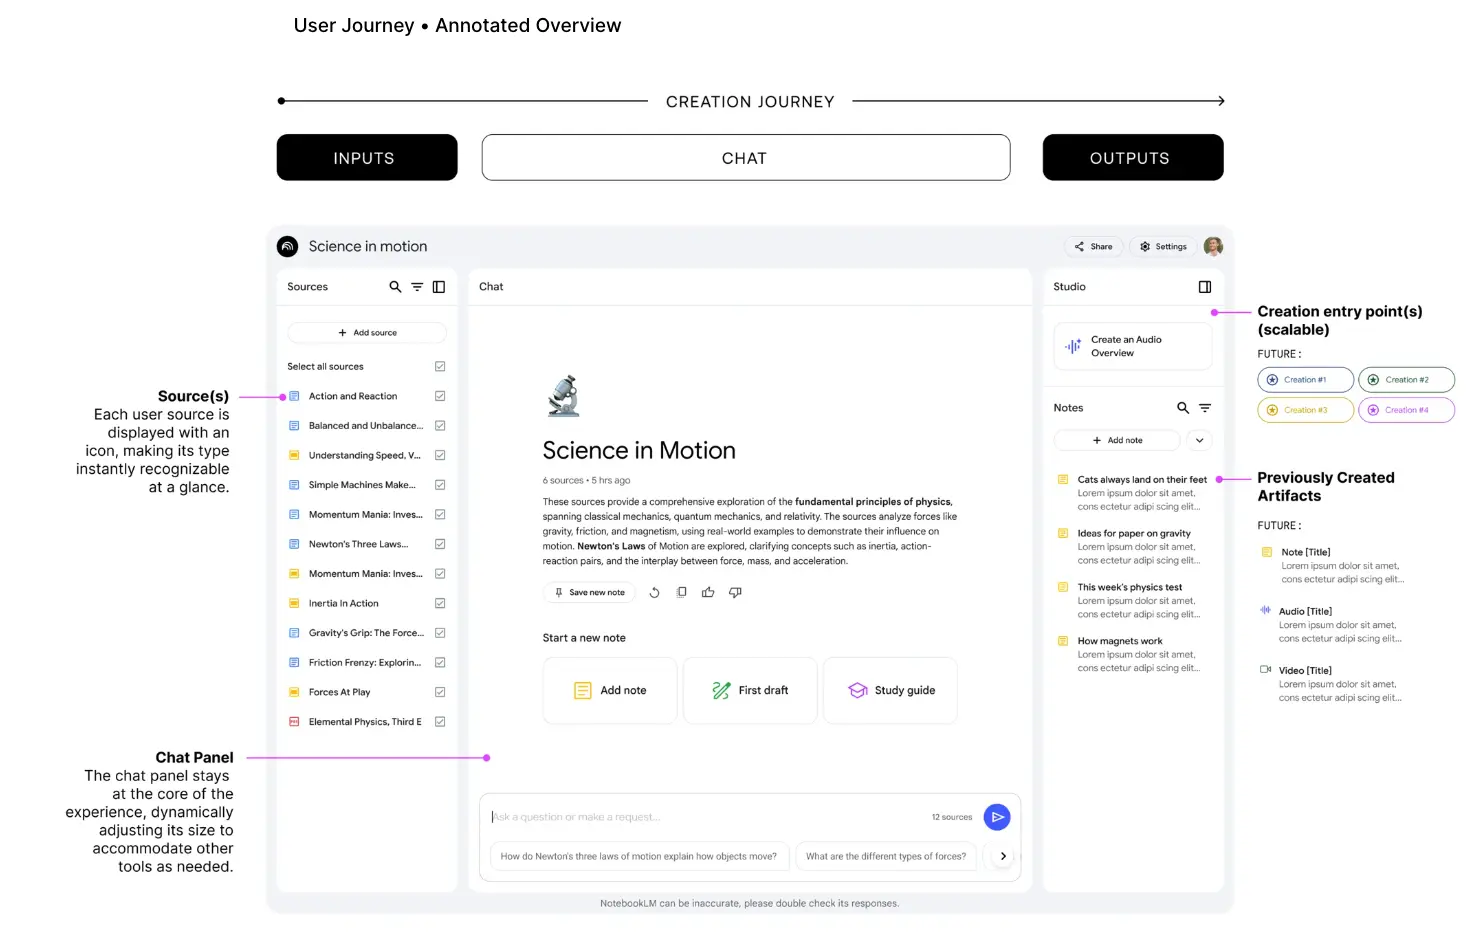Expand the dropdown next to Add note
The image size is (1466, 933).
coord(1199,441)
